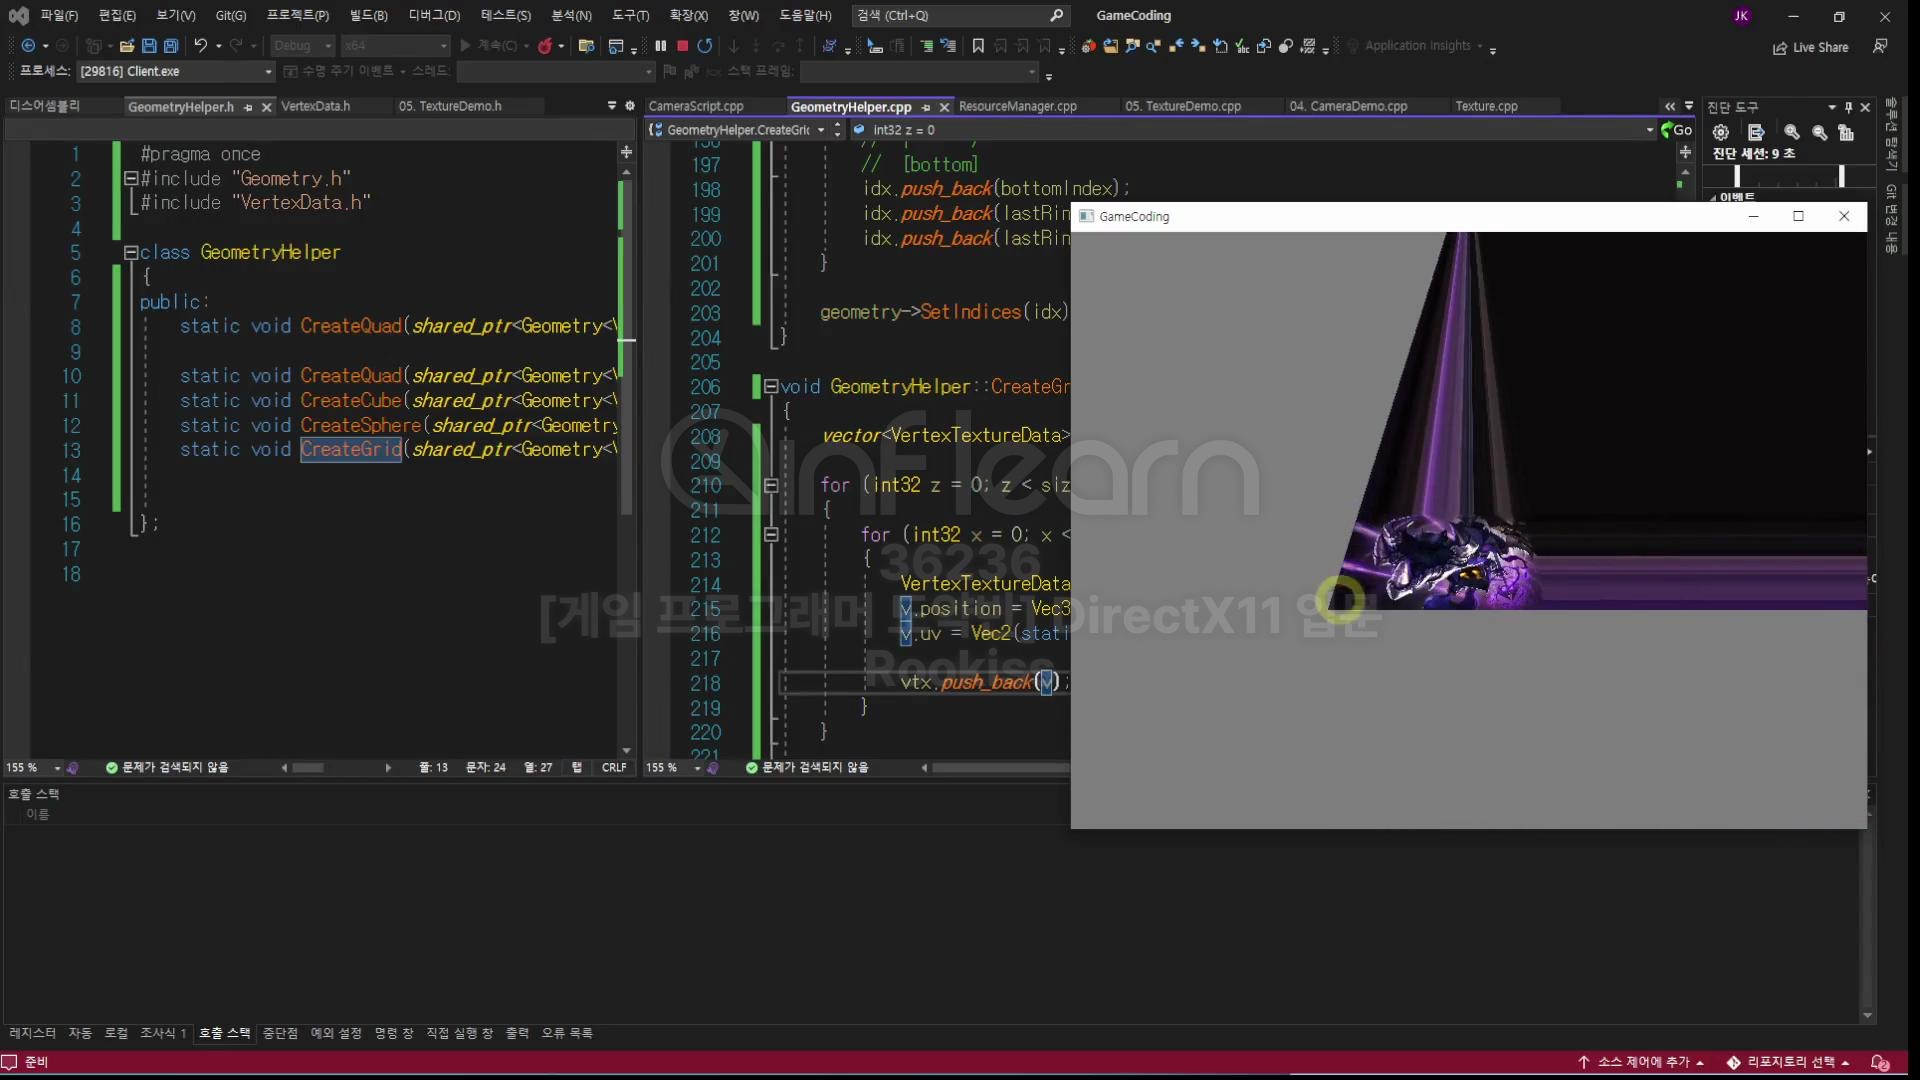Screen dimensions: 1920x1080
Task: Click 소스 제어에 추가 in status bar
Action: pyautogui.click(x=1642, y=1062)
